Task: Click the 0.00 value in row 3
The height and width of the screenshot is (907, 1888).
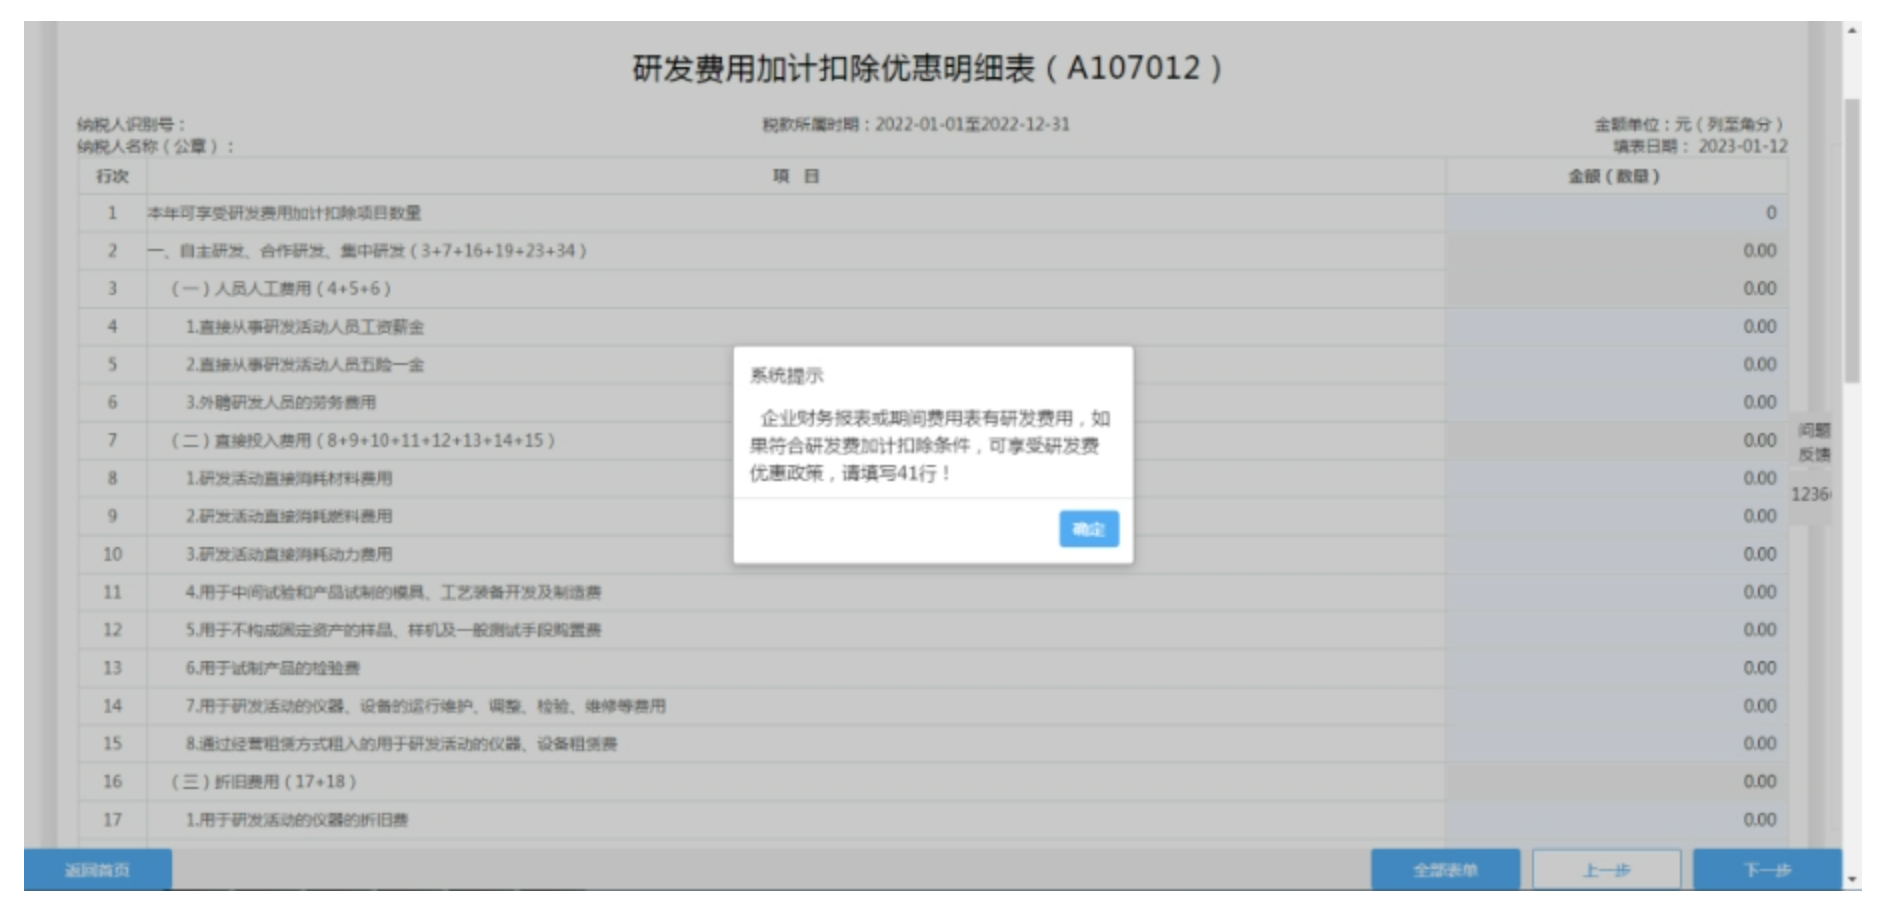Action: (1760, 289)
